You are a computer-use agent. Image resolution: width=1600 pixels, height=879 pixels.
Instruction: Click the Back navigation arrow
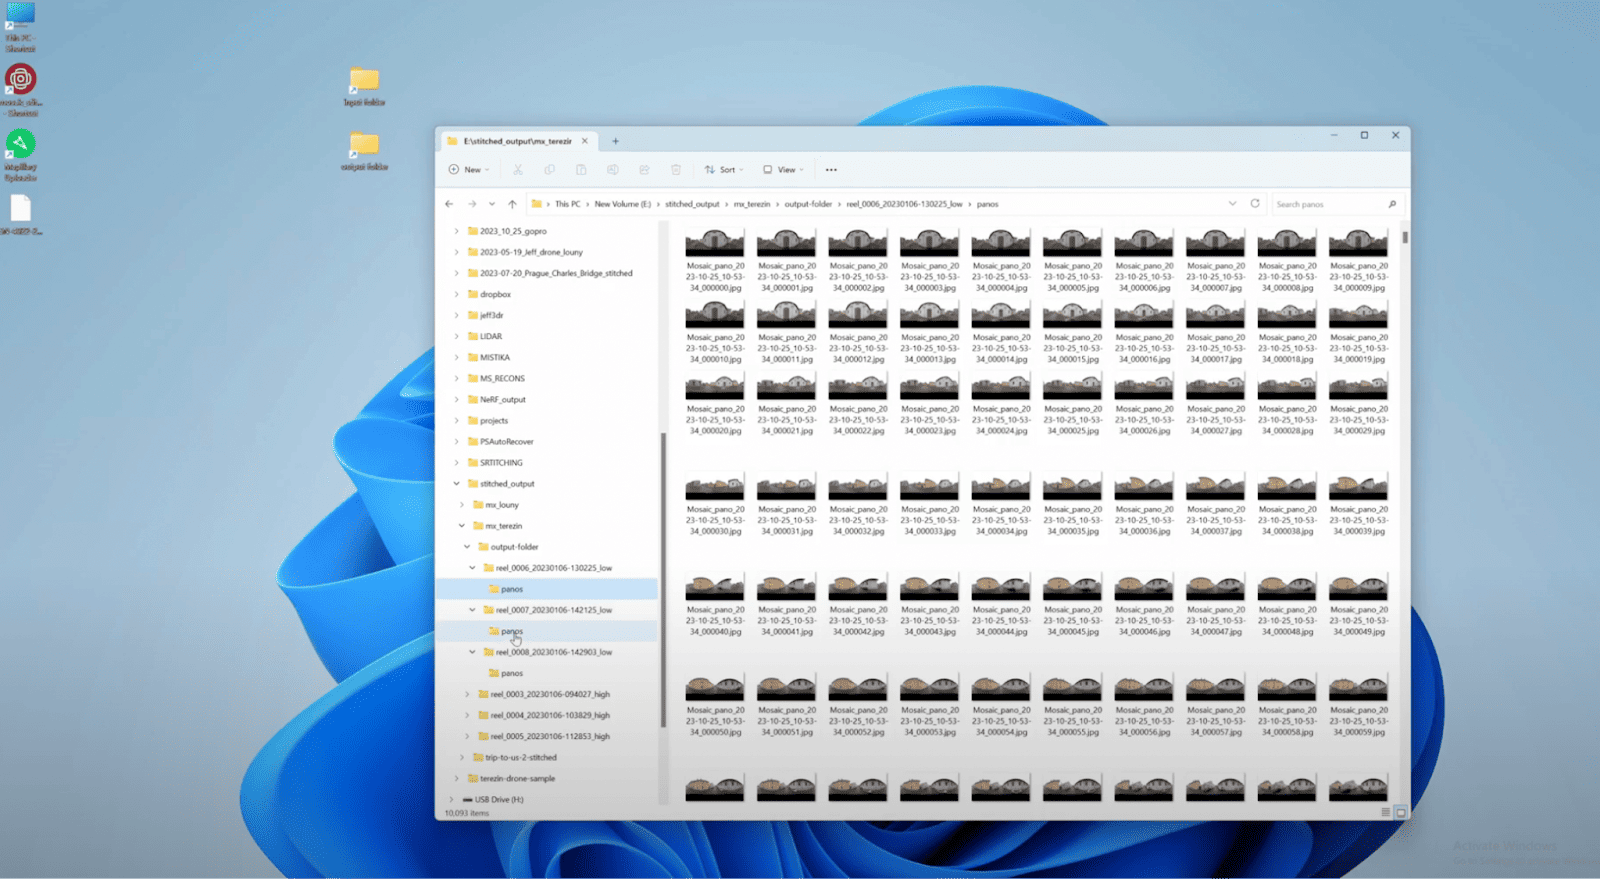tap(449, 204)
